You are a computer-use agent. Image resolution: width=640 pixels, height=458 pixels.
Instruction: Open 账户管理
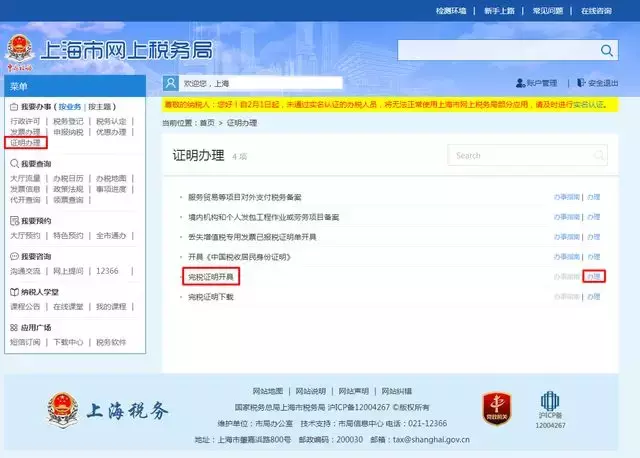click(x=542, y=83)
